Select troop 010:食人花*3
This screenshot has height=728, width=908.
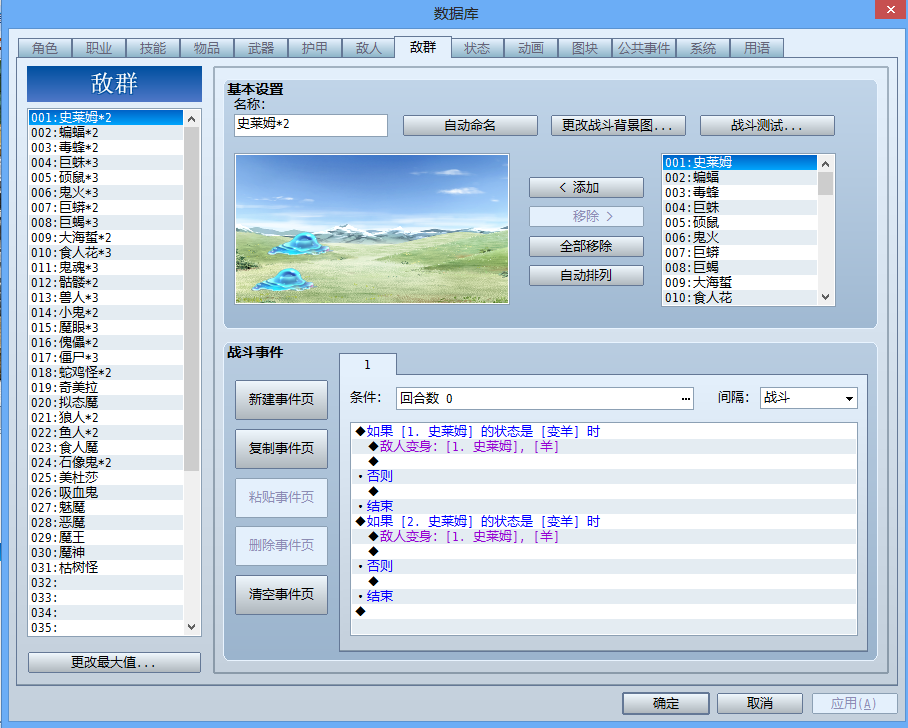[x=106, y=253]
